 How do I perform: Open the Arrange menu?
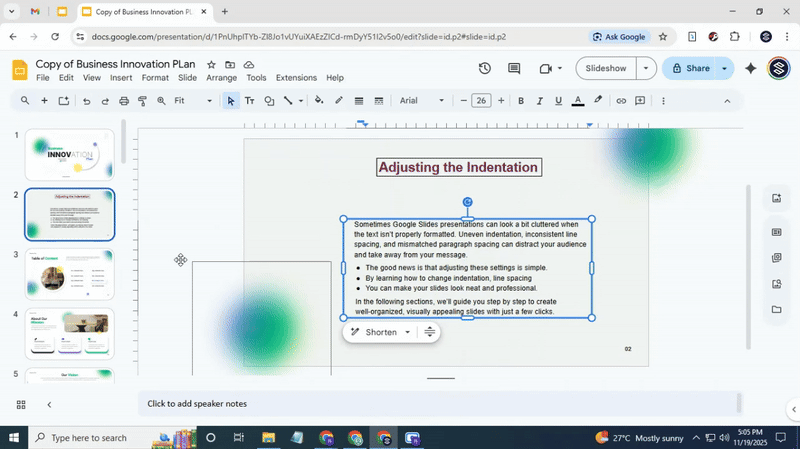click(221, 78)
